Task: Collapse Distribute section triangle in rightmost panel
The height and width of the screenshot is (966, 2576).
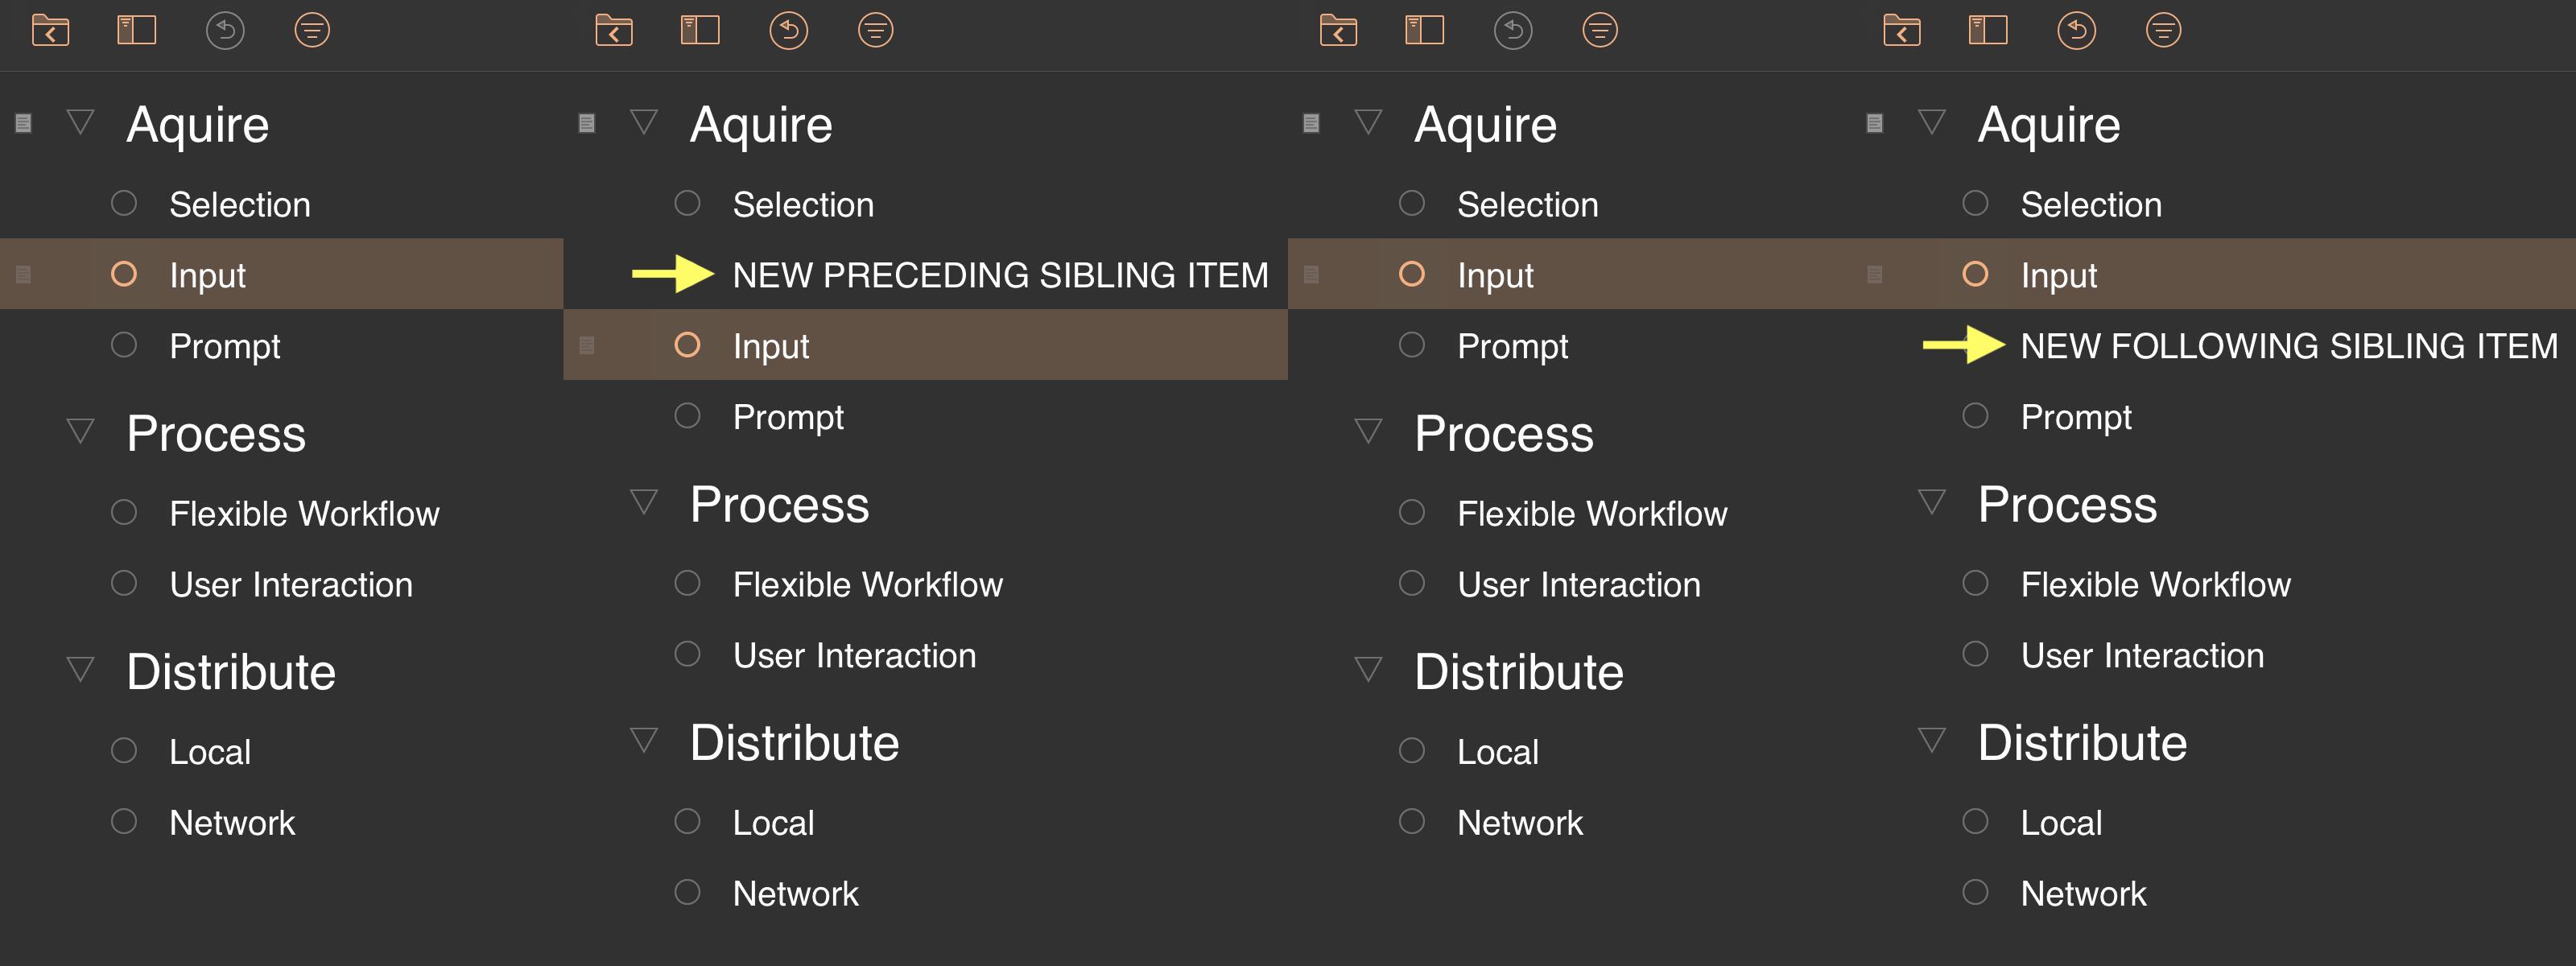Action: point(1932,740)
